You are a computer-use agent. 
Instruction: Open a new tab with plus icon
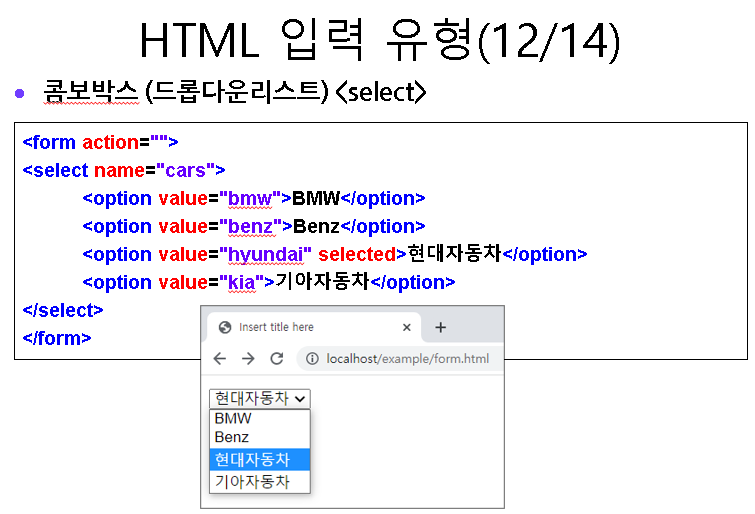tap(440, 328)
